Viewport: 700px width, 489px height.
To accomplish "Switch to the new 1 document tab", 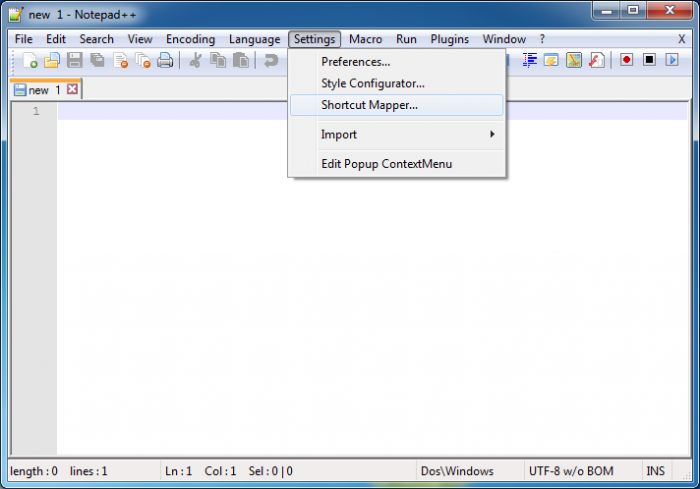I will point(46,90).
